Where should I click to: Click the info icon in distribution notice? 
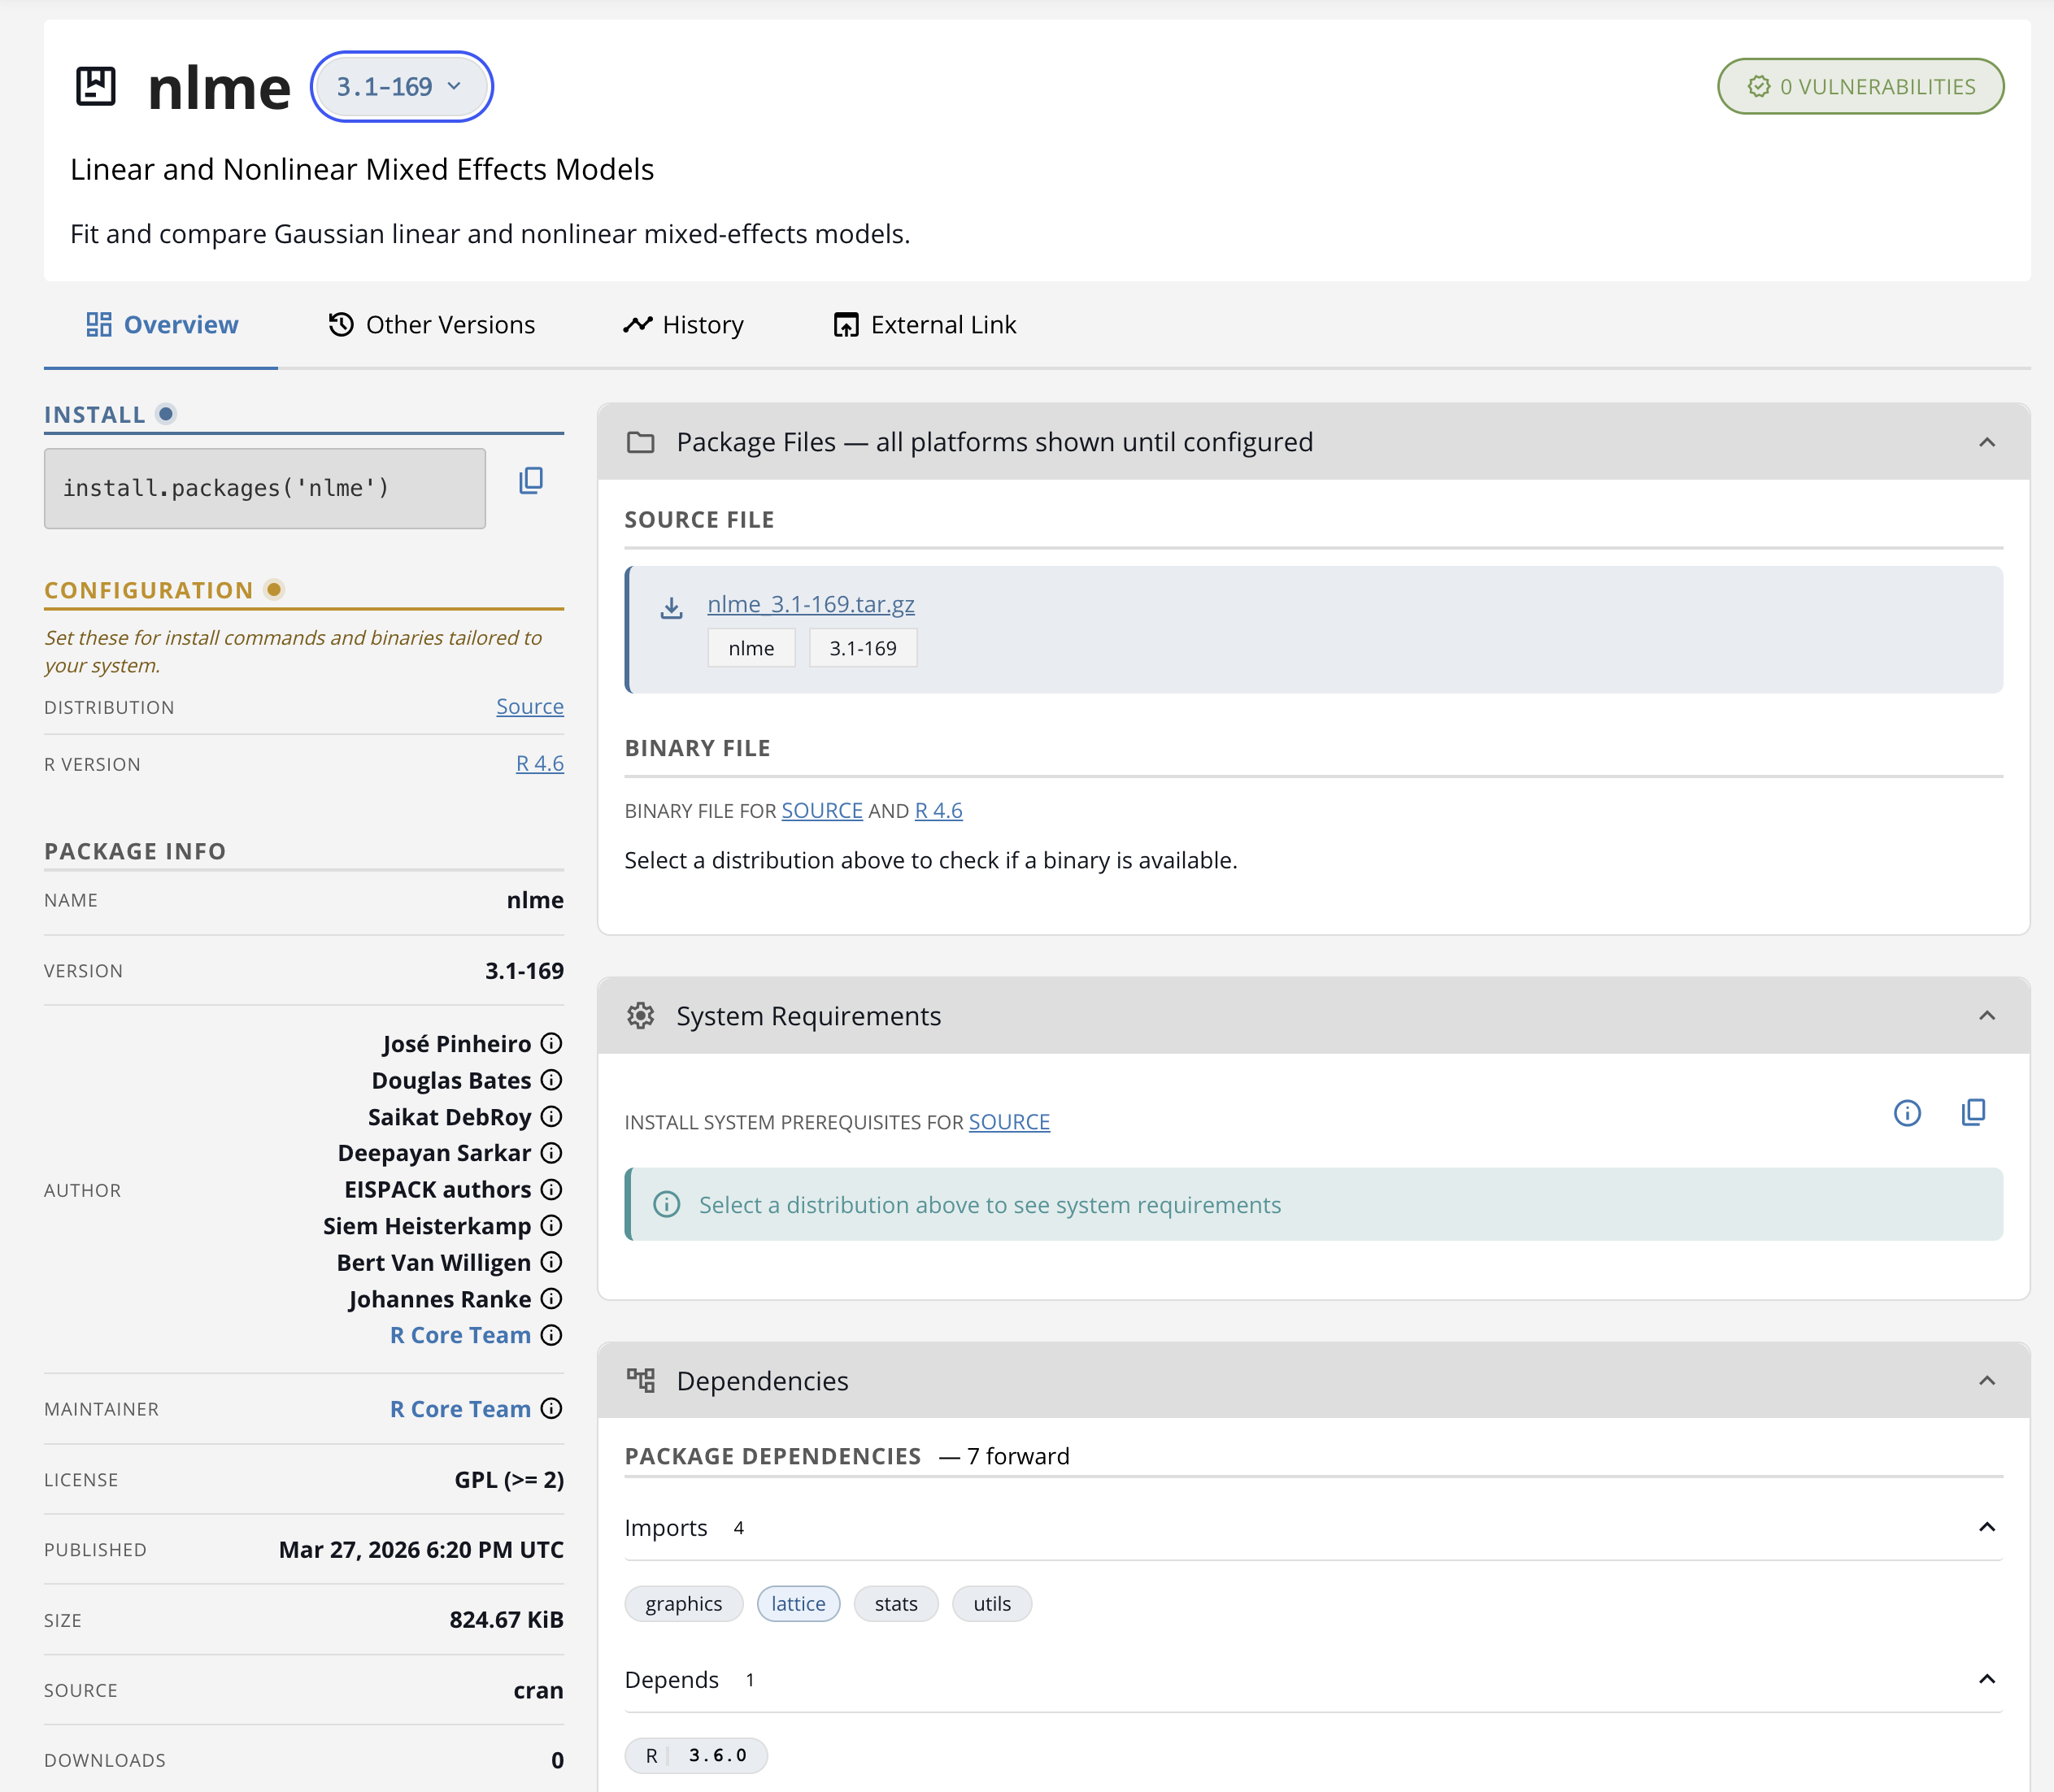pos(667,1205)
